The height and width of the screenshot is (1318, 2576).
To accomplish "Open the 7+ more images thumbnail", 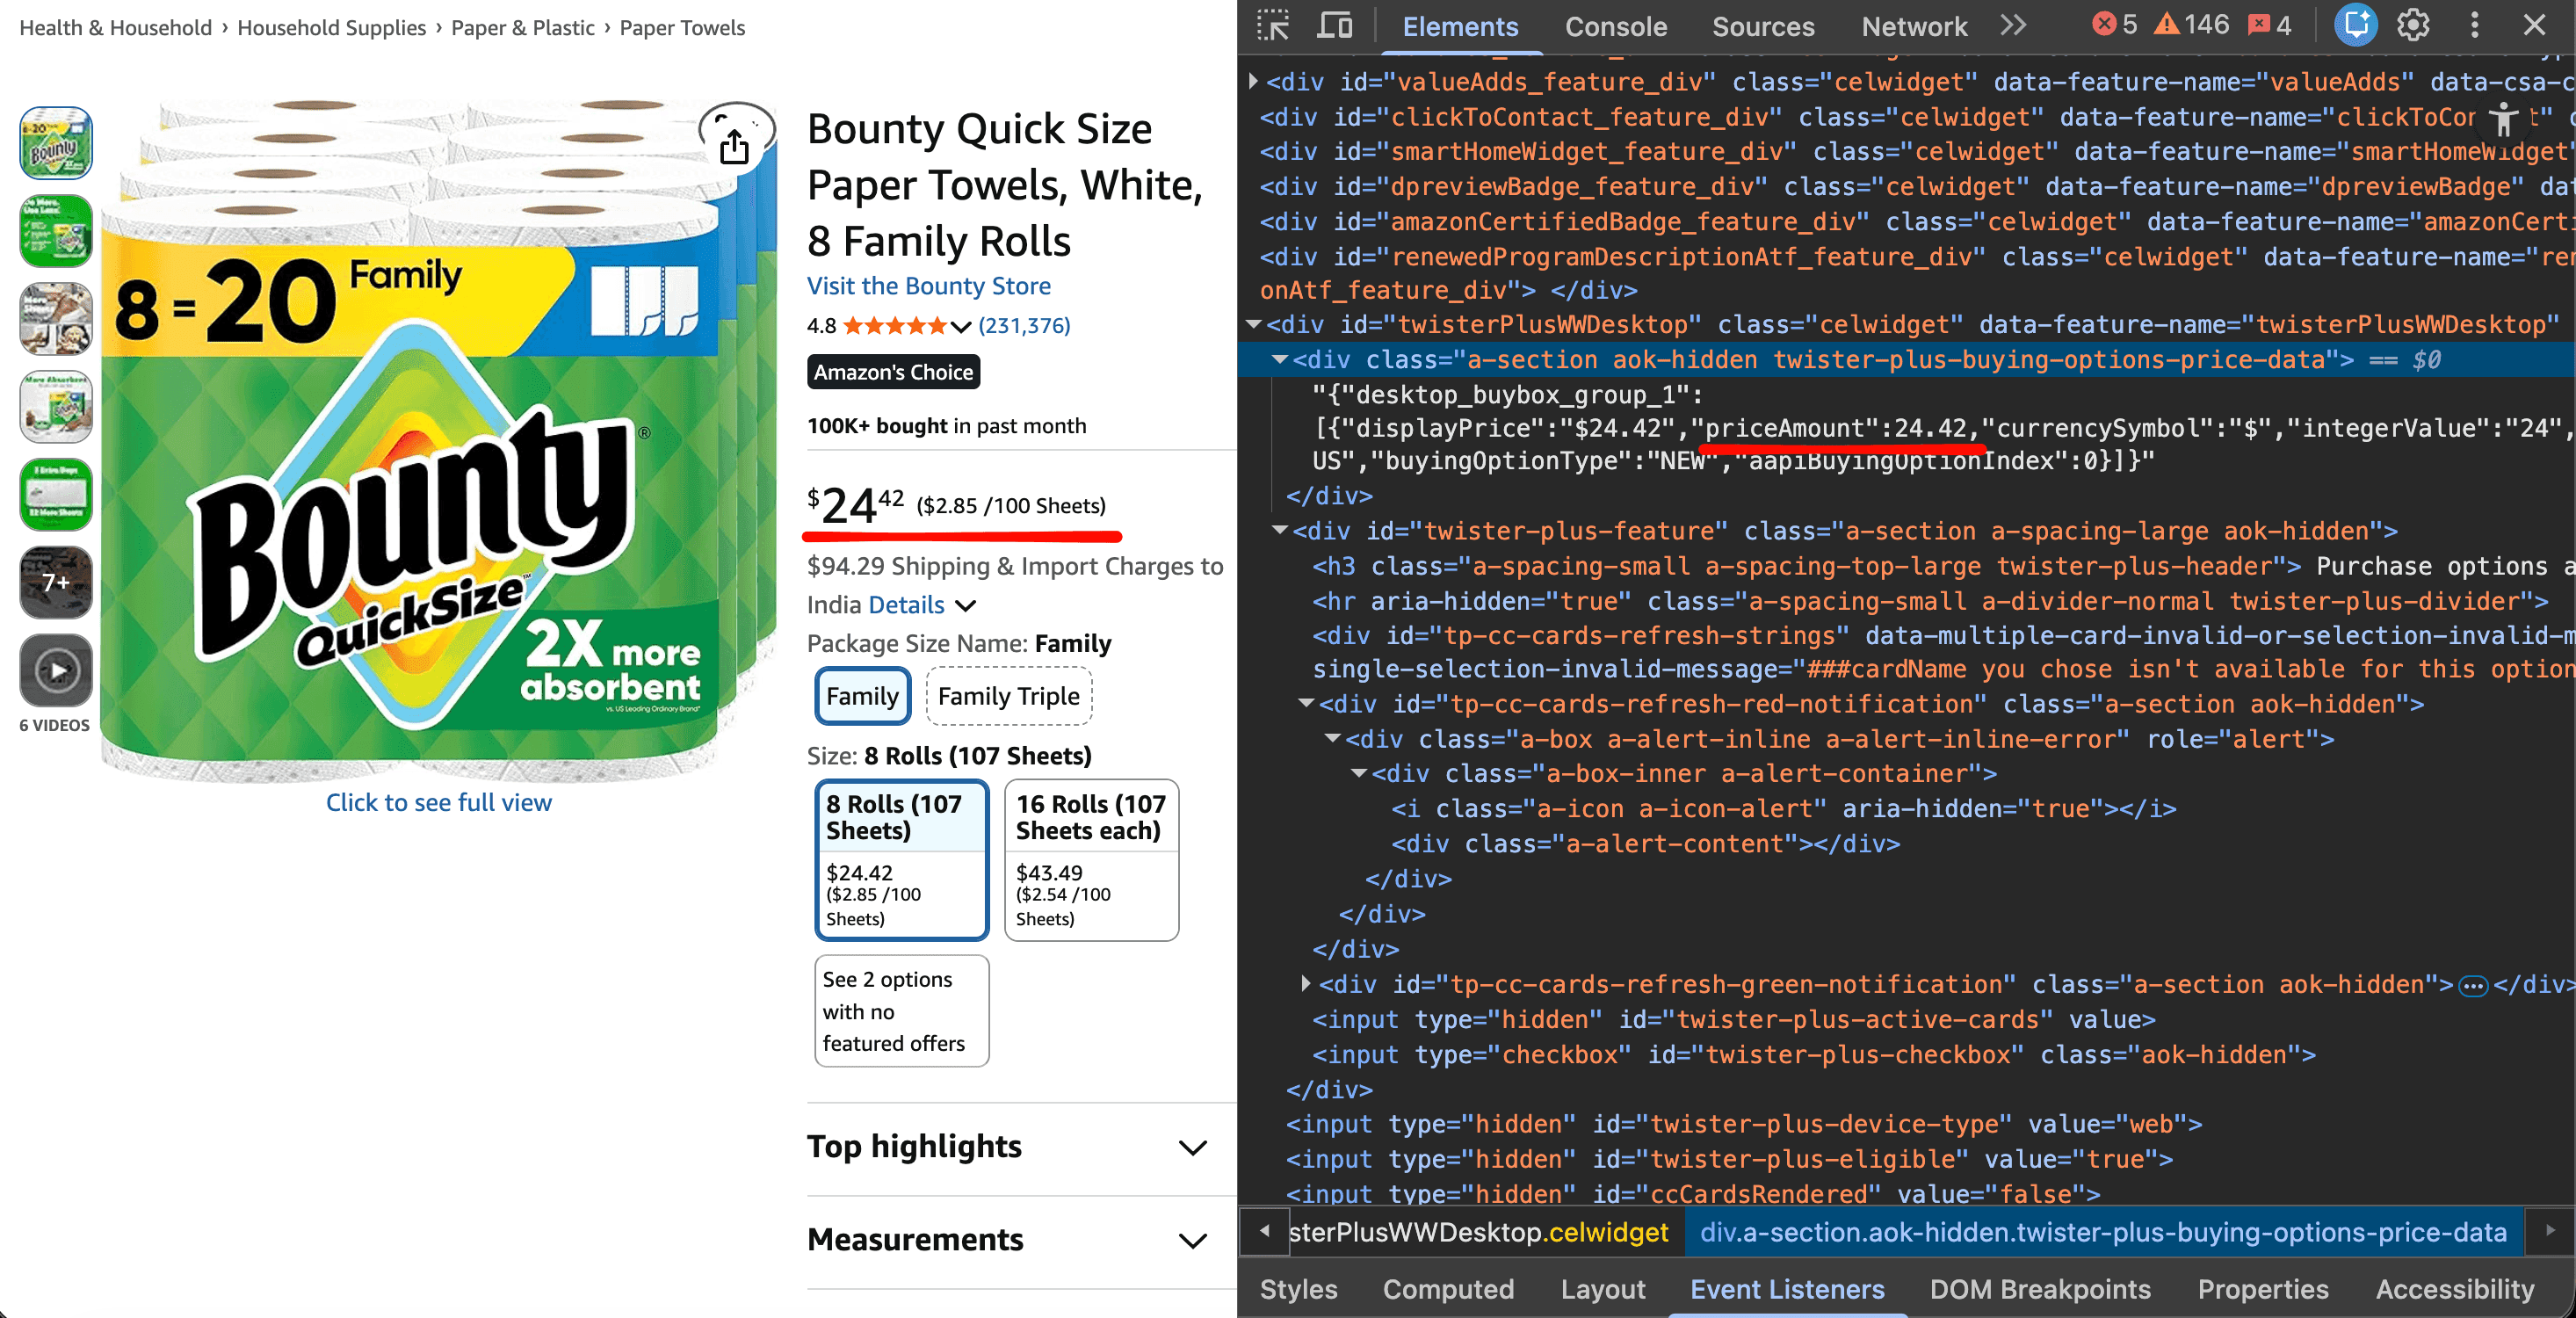I will [x=56, y=582].
